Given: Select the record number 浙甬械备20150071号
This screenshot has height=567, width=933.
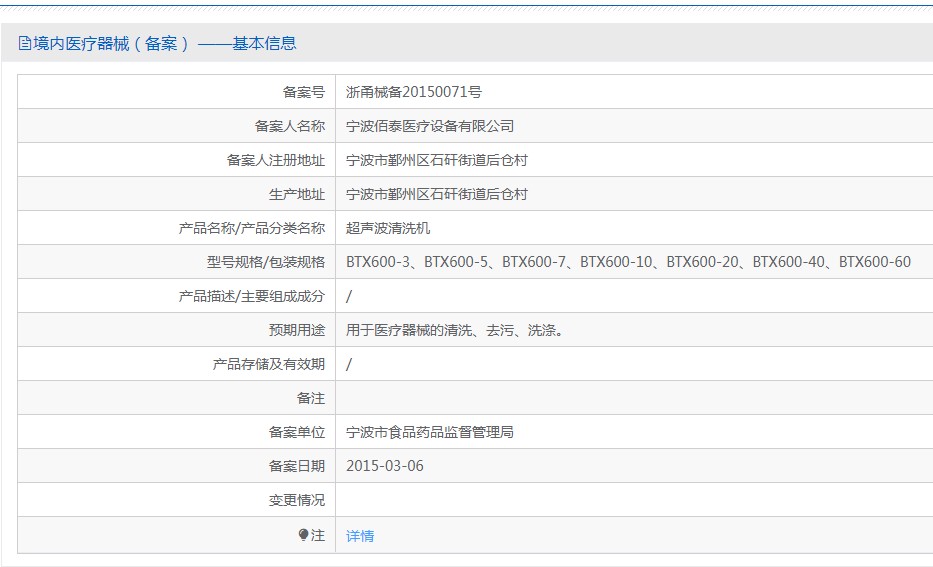Looking at the screenshot, I should 414,92.
